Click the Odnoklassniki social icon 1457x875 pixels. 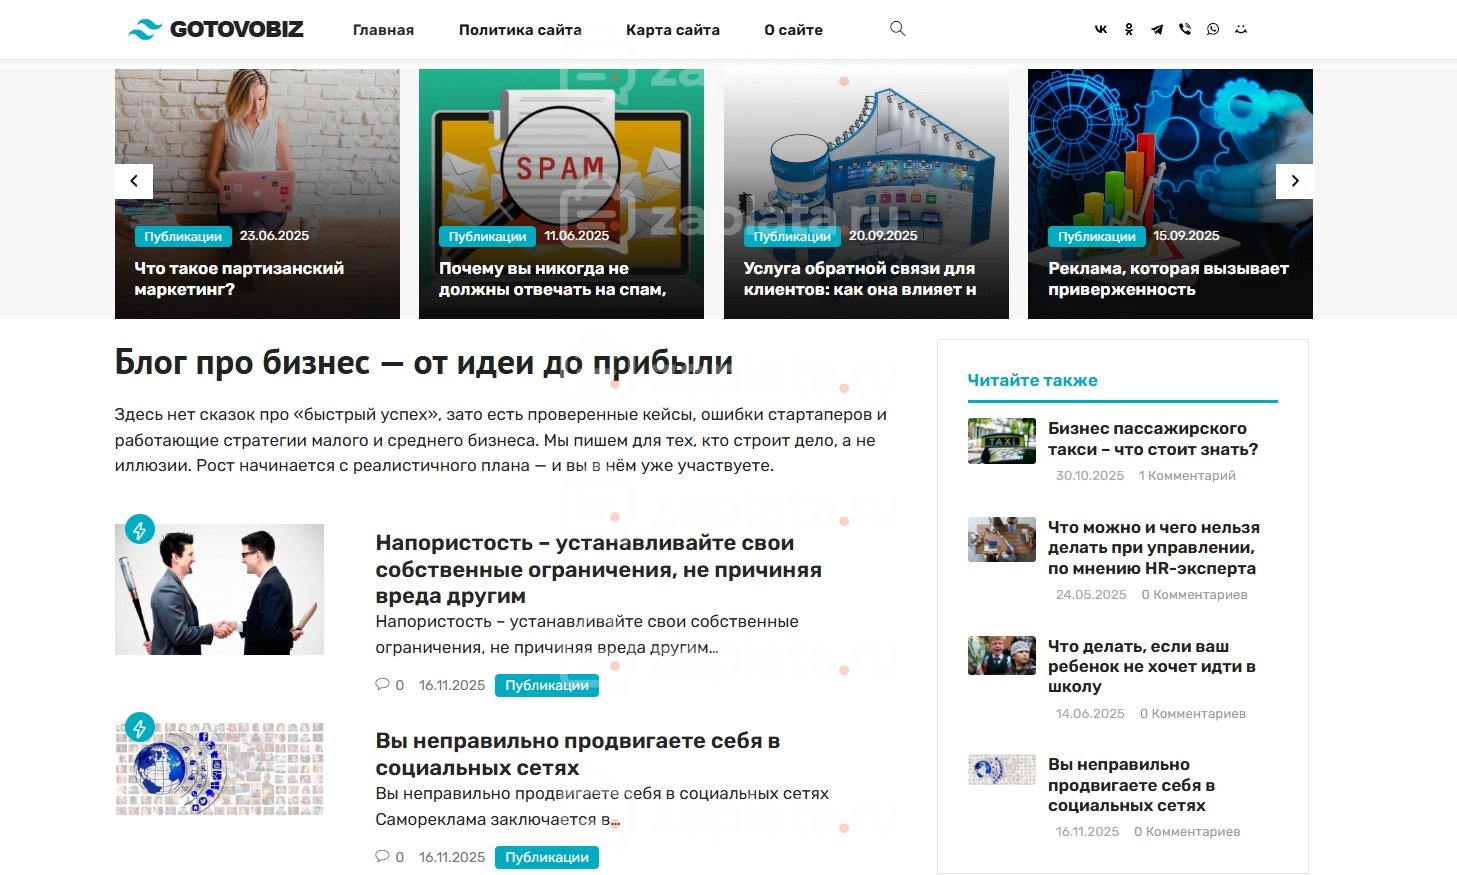1129,29
